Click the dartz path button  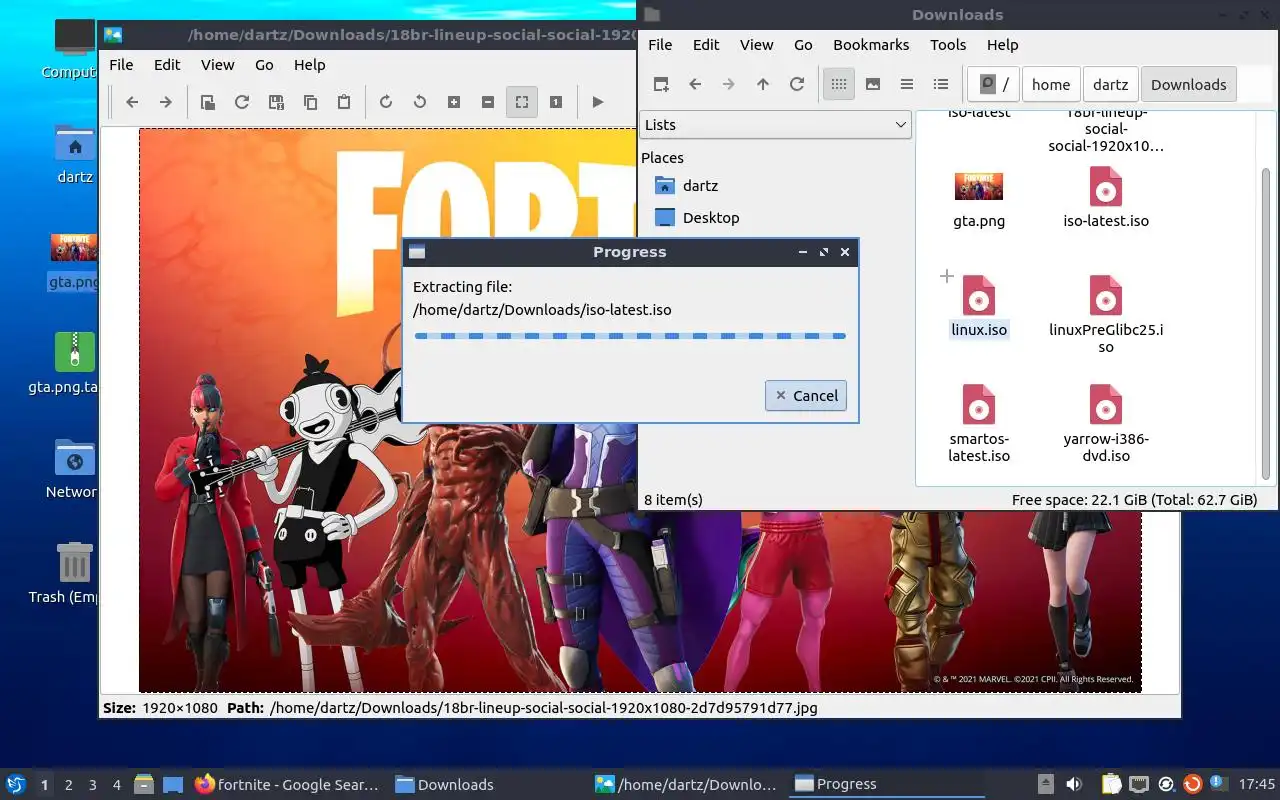pos(1111,84)
